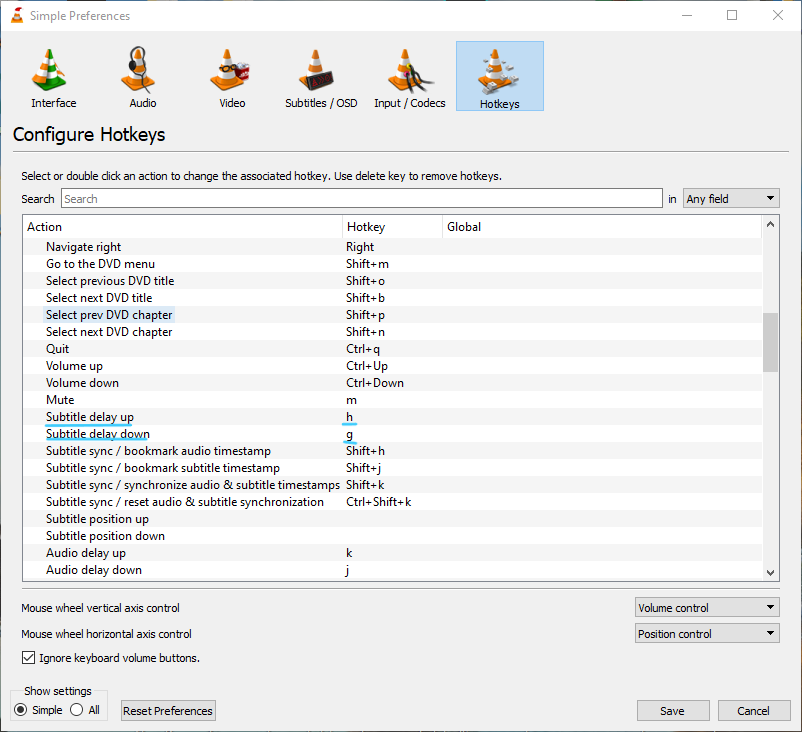Select the Select next DVD title row
This screenshot has height=732, width=802.
click(392, 298)
